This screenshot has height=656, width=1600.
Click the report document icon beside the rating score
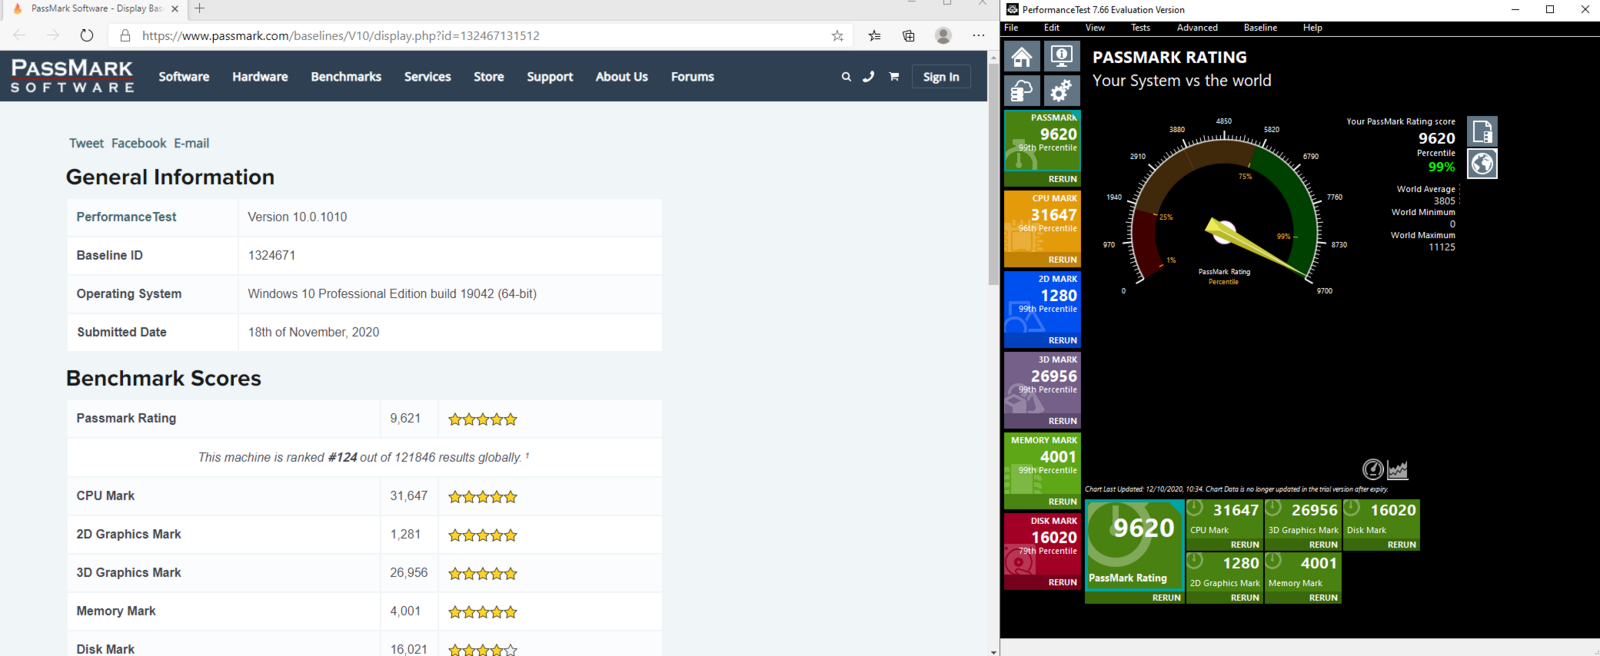point(1482,131)
